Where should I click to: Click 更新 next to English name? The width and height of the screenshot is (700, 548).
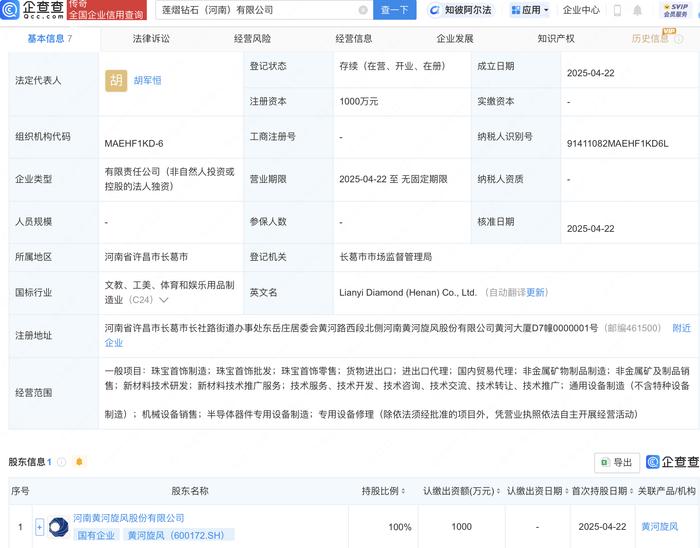click(x=535, y=293)
